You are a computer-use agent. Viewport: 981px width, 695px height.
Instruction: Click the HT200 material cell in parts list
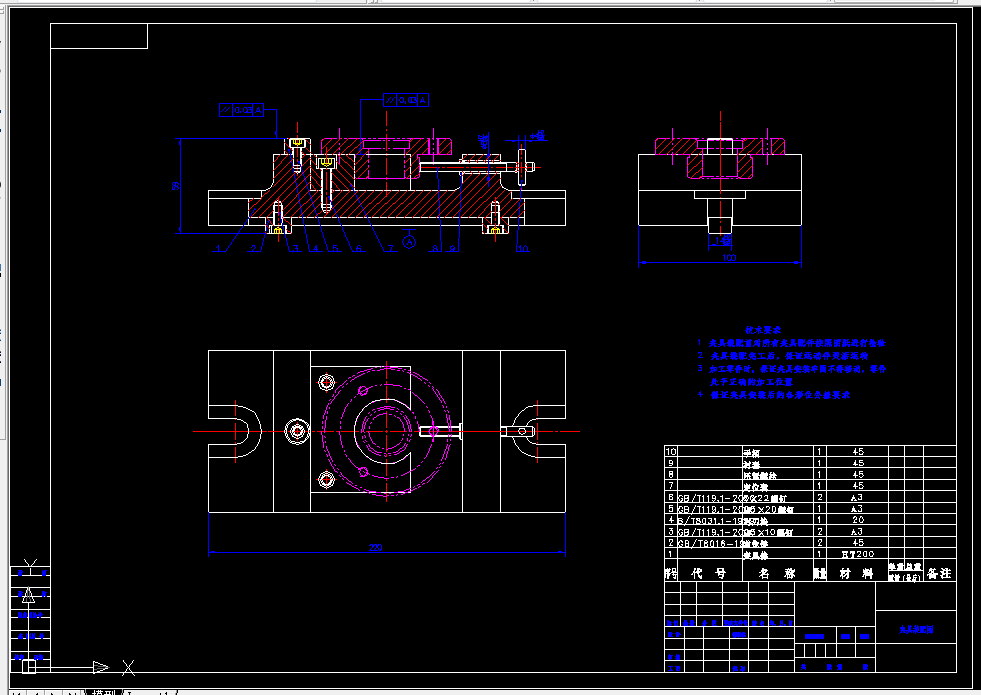858,554
